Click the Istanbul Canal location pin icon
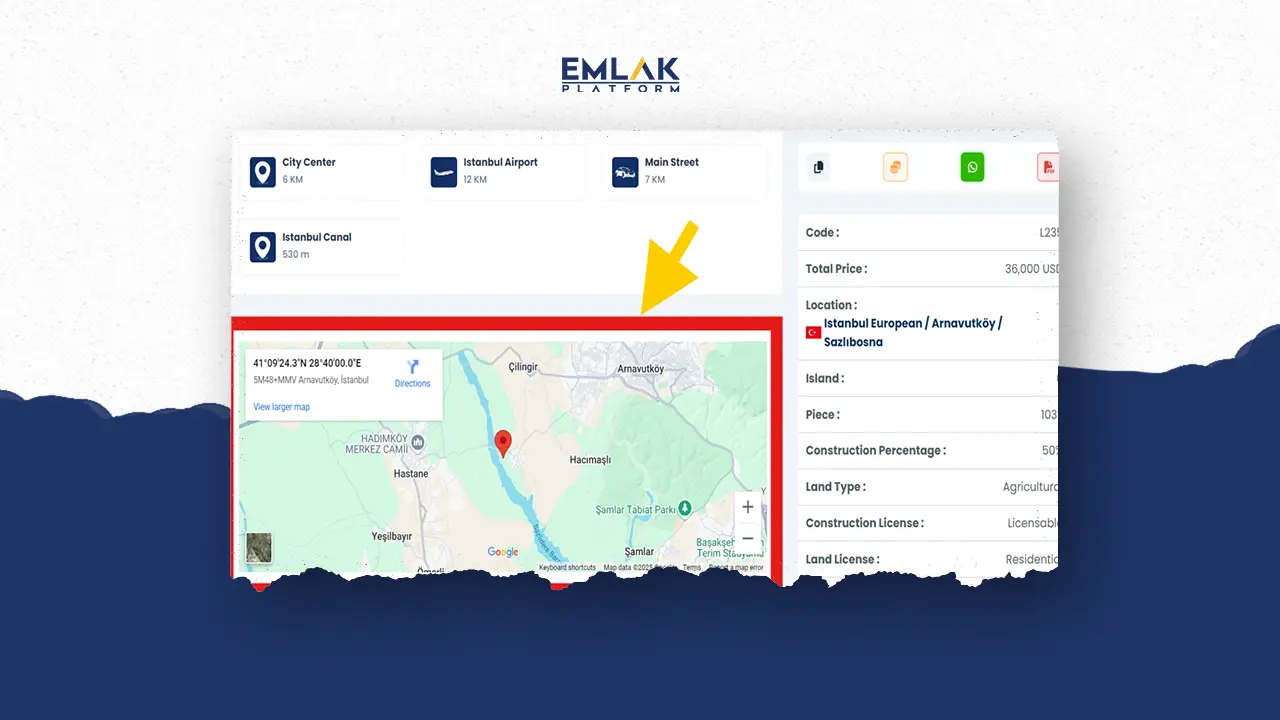 click(x=263, y=247)
